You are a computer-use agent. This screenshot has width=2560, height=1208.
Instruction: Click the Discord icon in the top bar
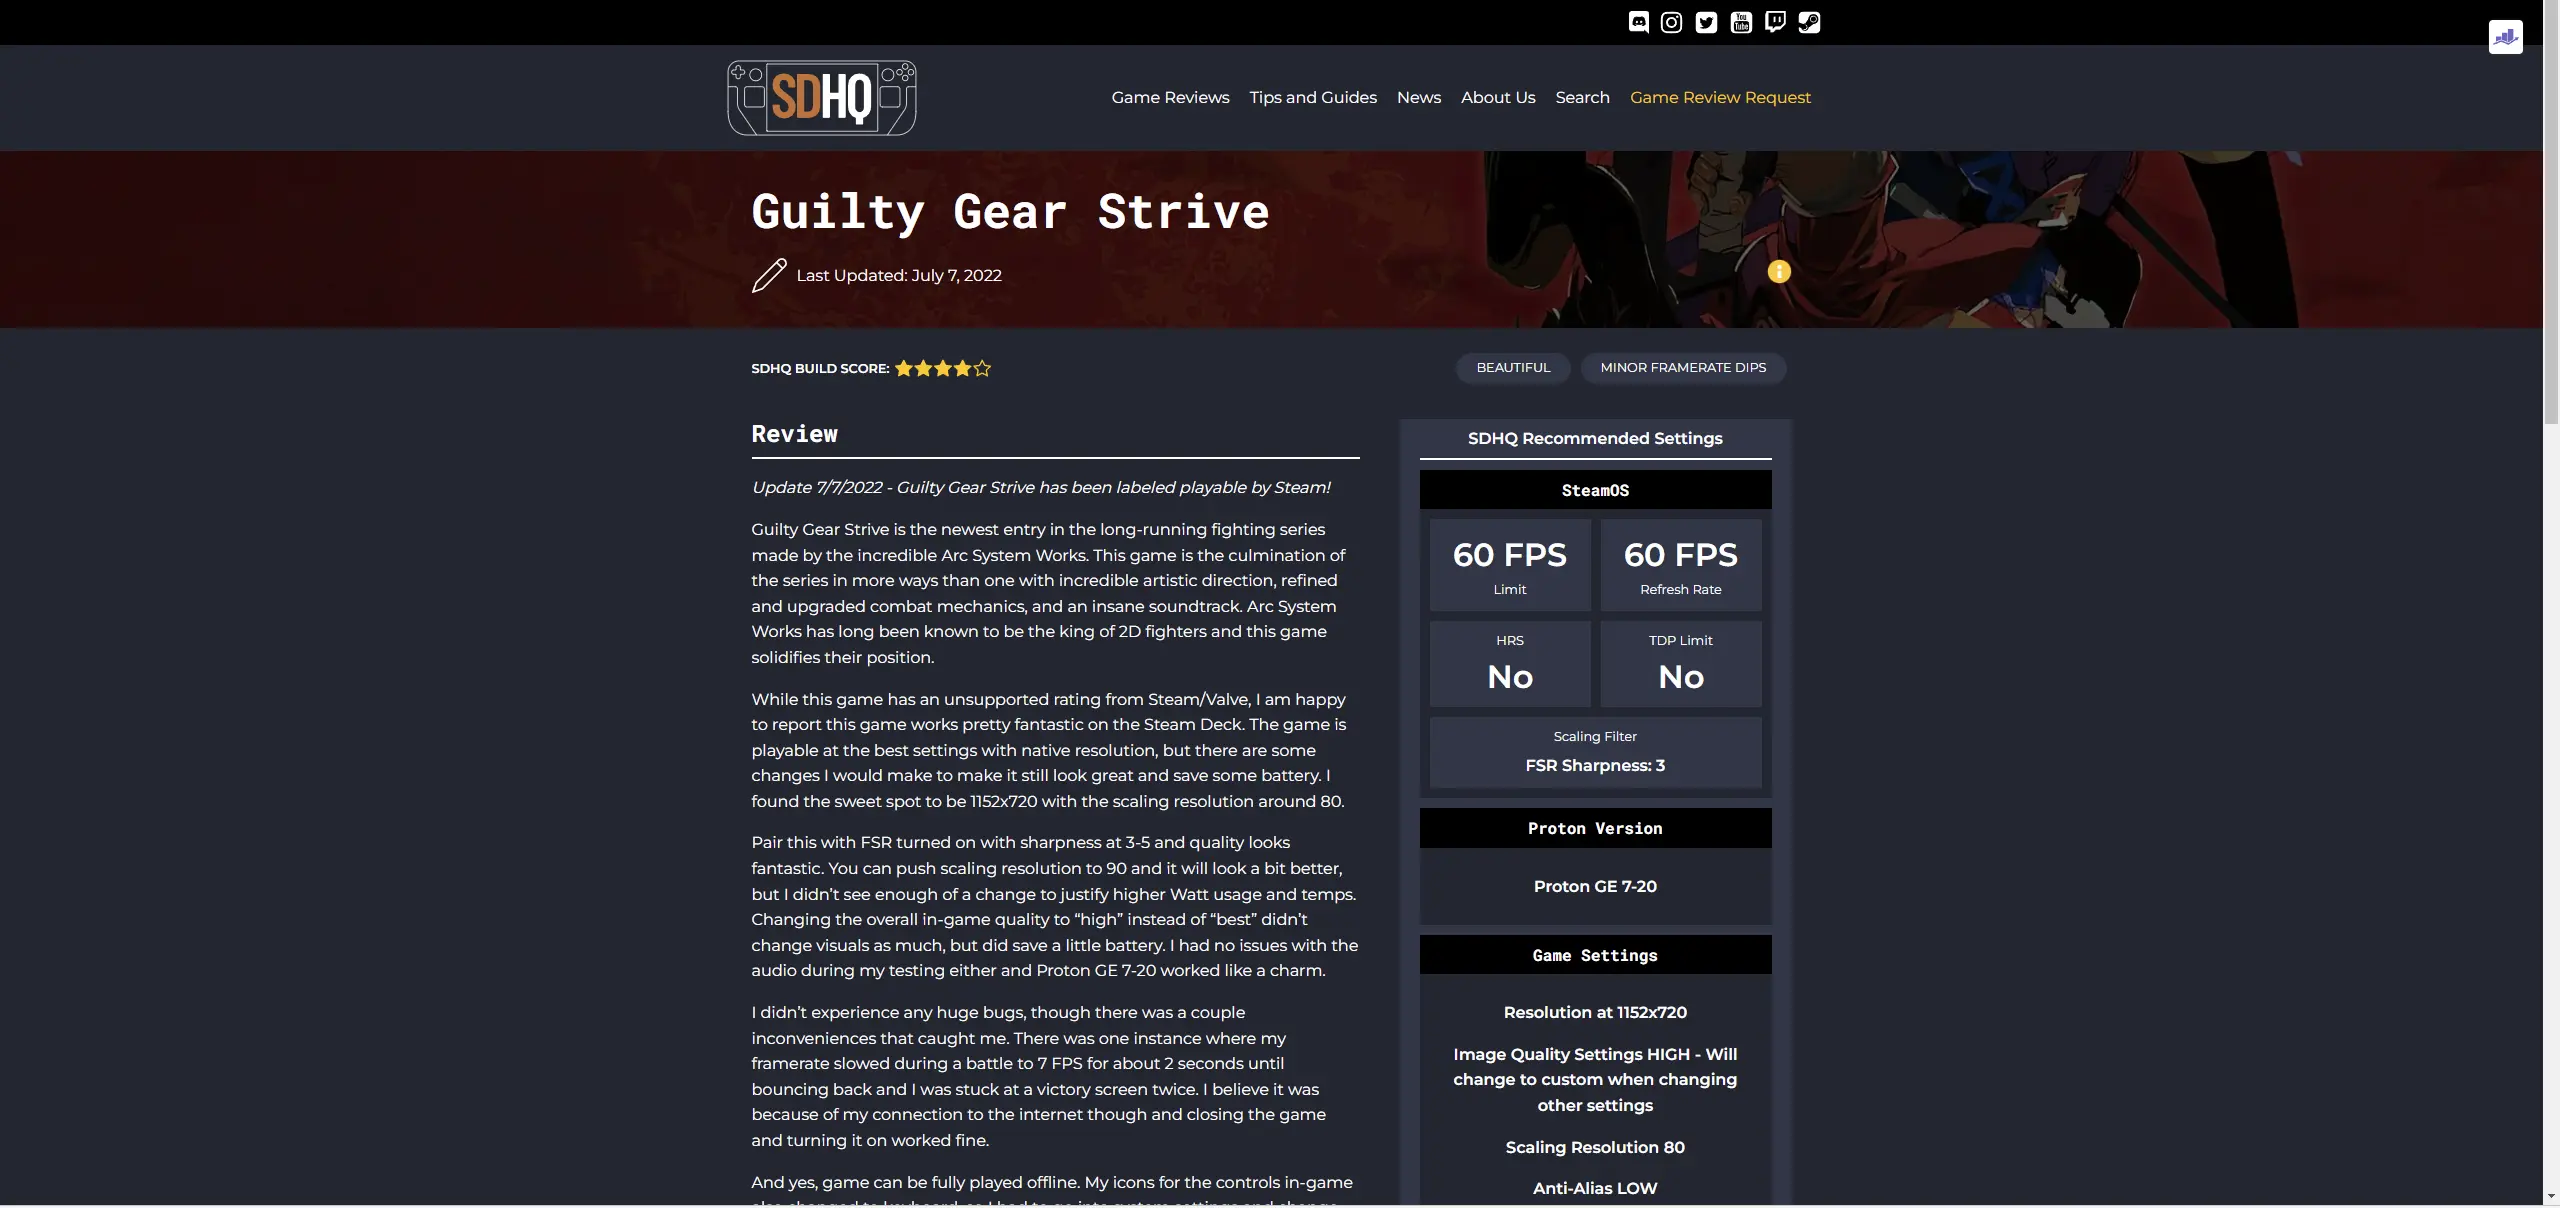(x=1639, y=21)
